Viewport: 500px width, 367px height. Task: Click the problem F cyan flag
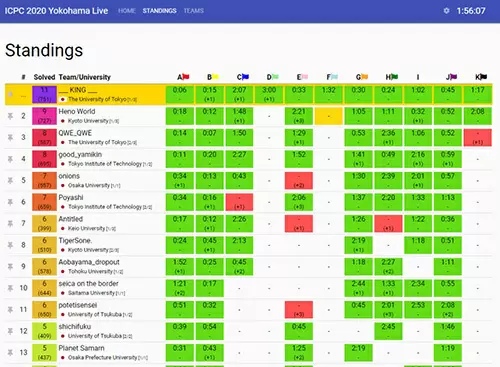click(334, 77)
